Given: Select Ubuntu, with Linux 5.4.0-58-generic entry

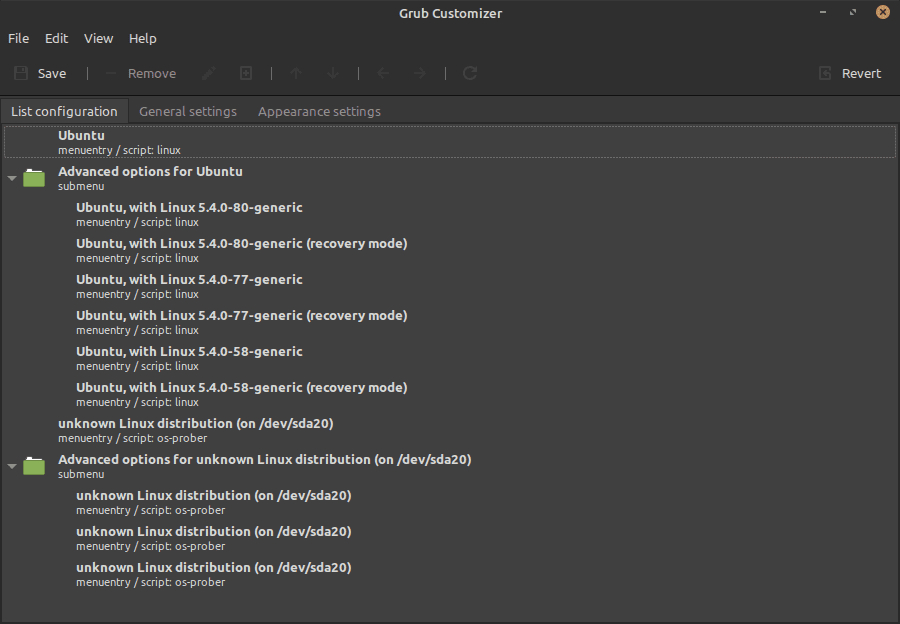Looking at the screenshot, I should (450, 358).
